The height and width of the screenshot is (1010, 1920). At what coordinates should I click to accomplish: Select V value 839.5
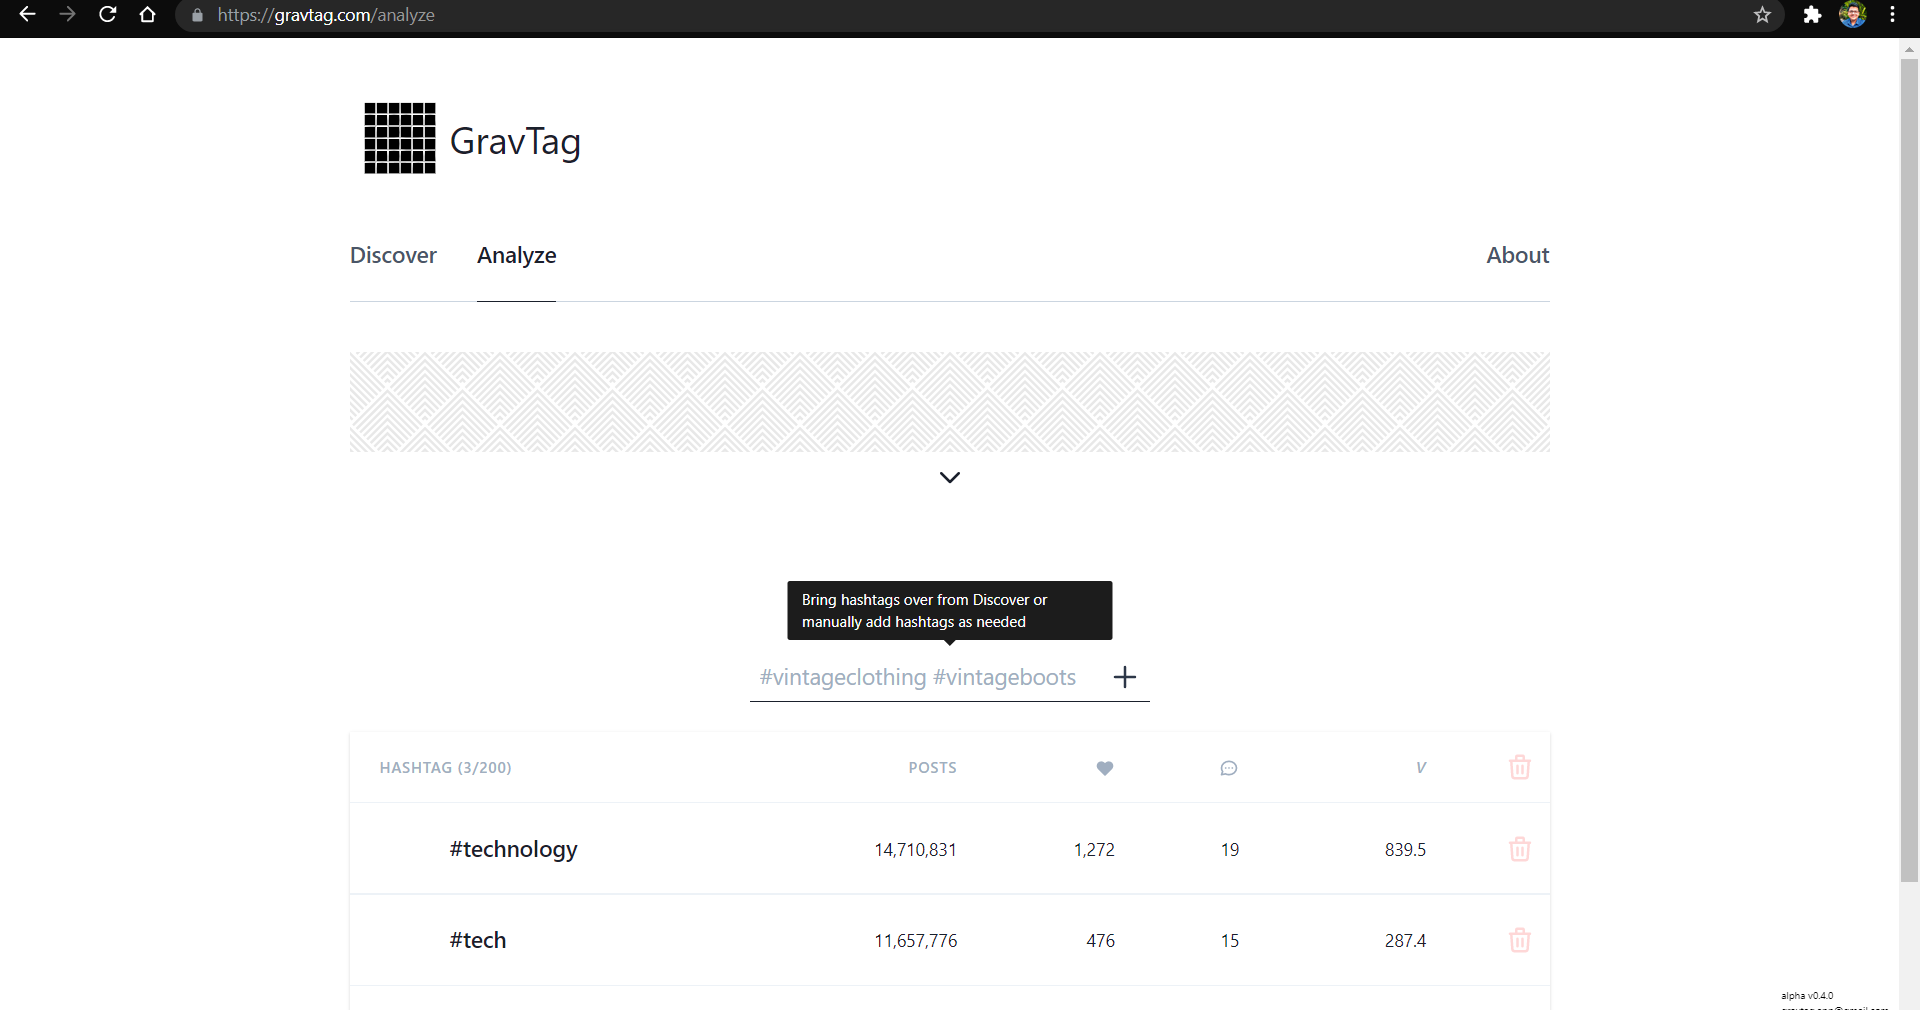[x=1405, y=850]
